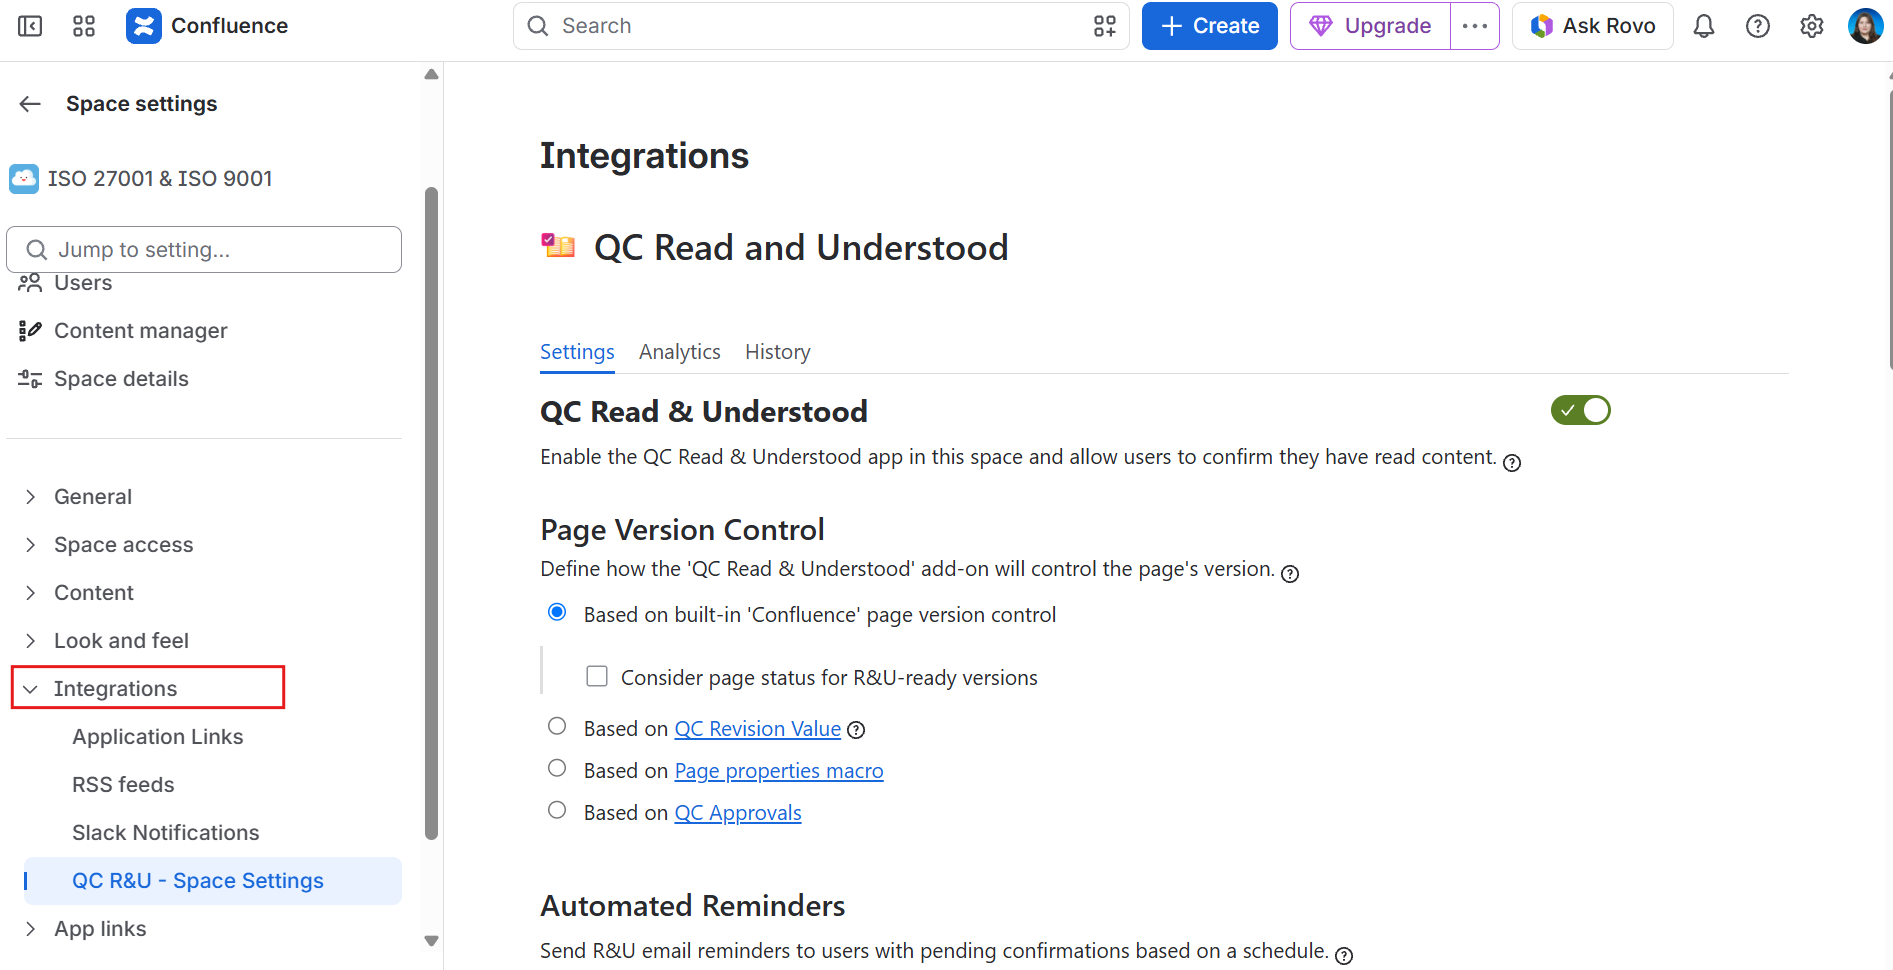
Task: Focus the top Search field
Action: [821, 26]
